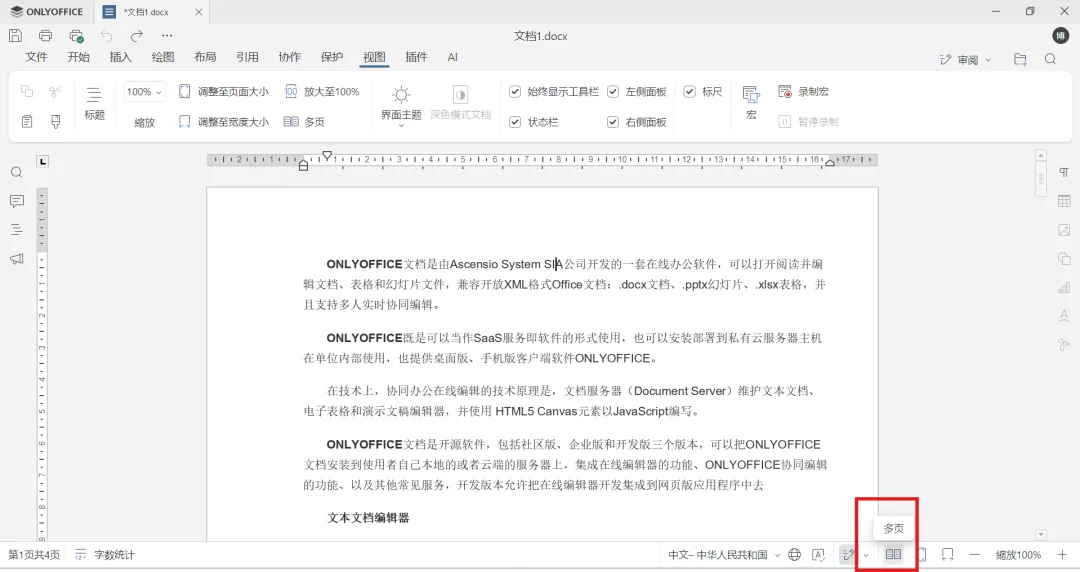Image resolution: width=1080 pixels, height=572 pixels.
Task: Click the Cut scissors icon in the ribbon
Action: (56, 92)
